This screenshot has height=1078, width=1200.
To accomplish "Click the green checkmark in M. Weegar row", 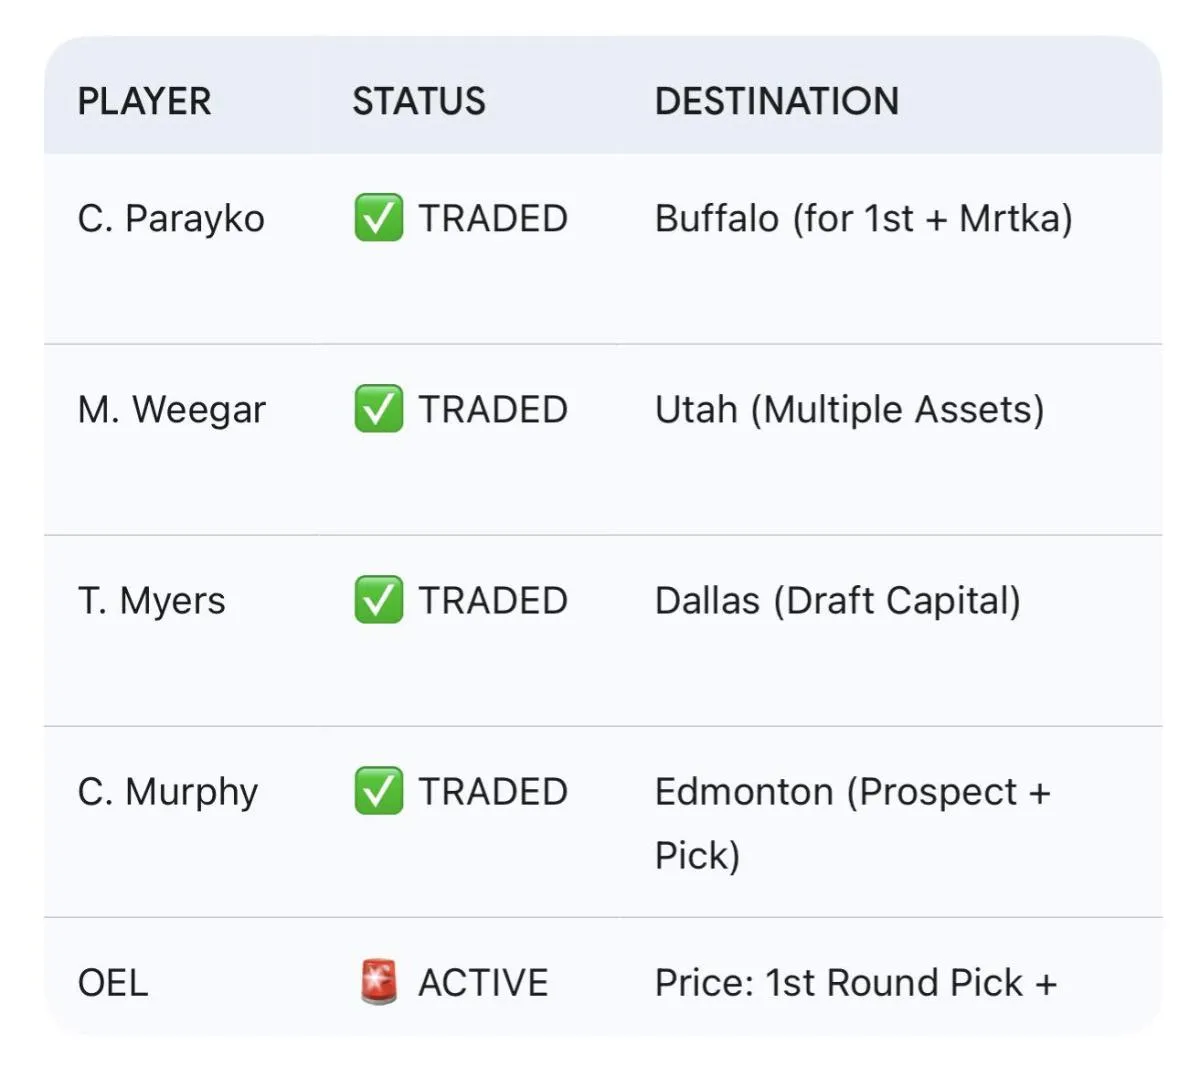I will point(378,409).
